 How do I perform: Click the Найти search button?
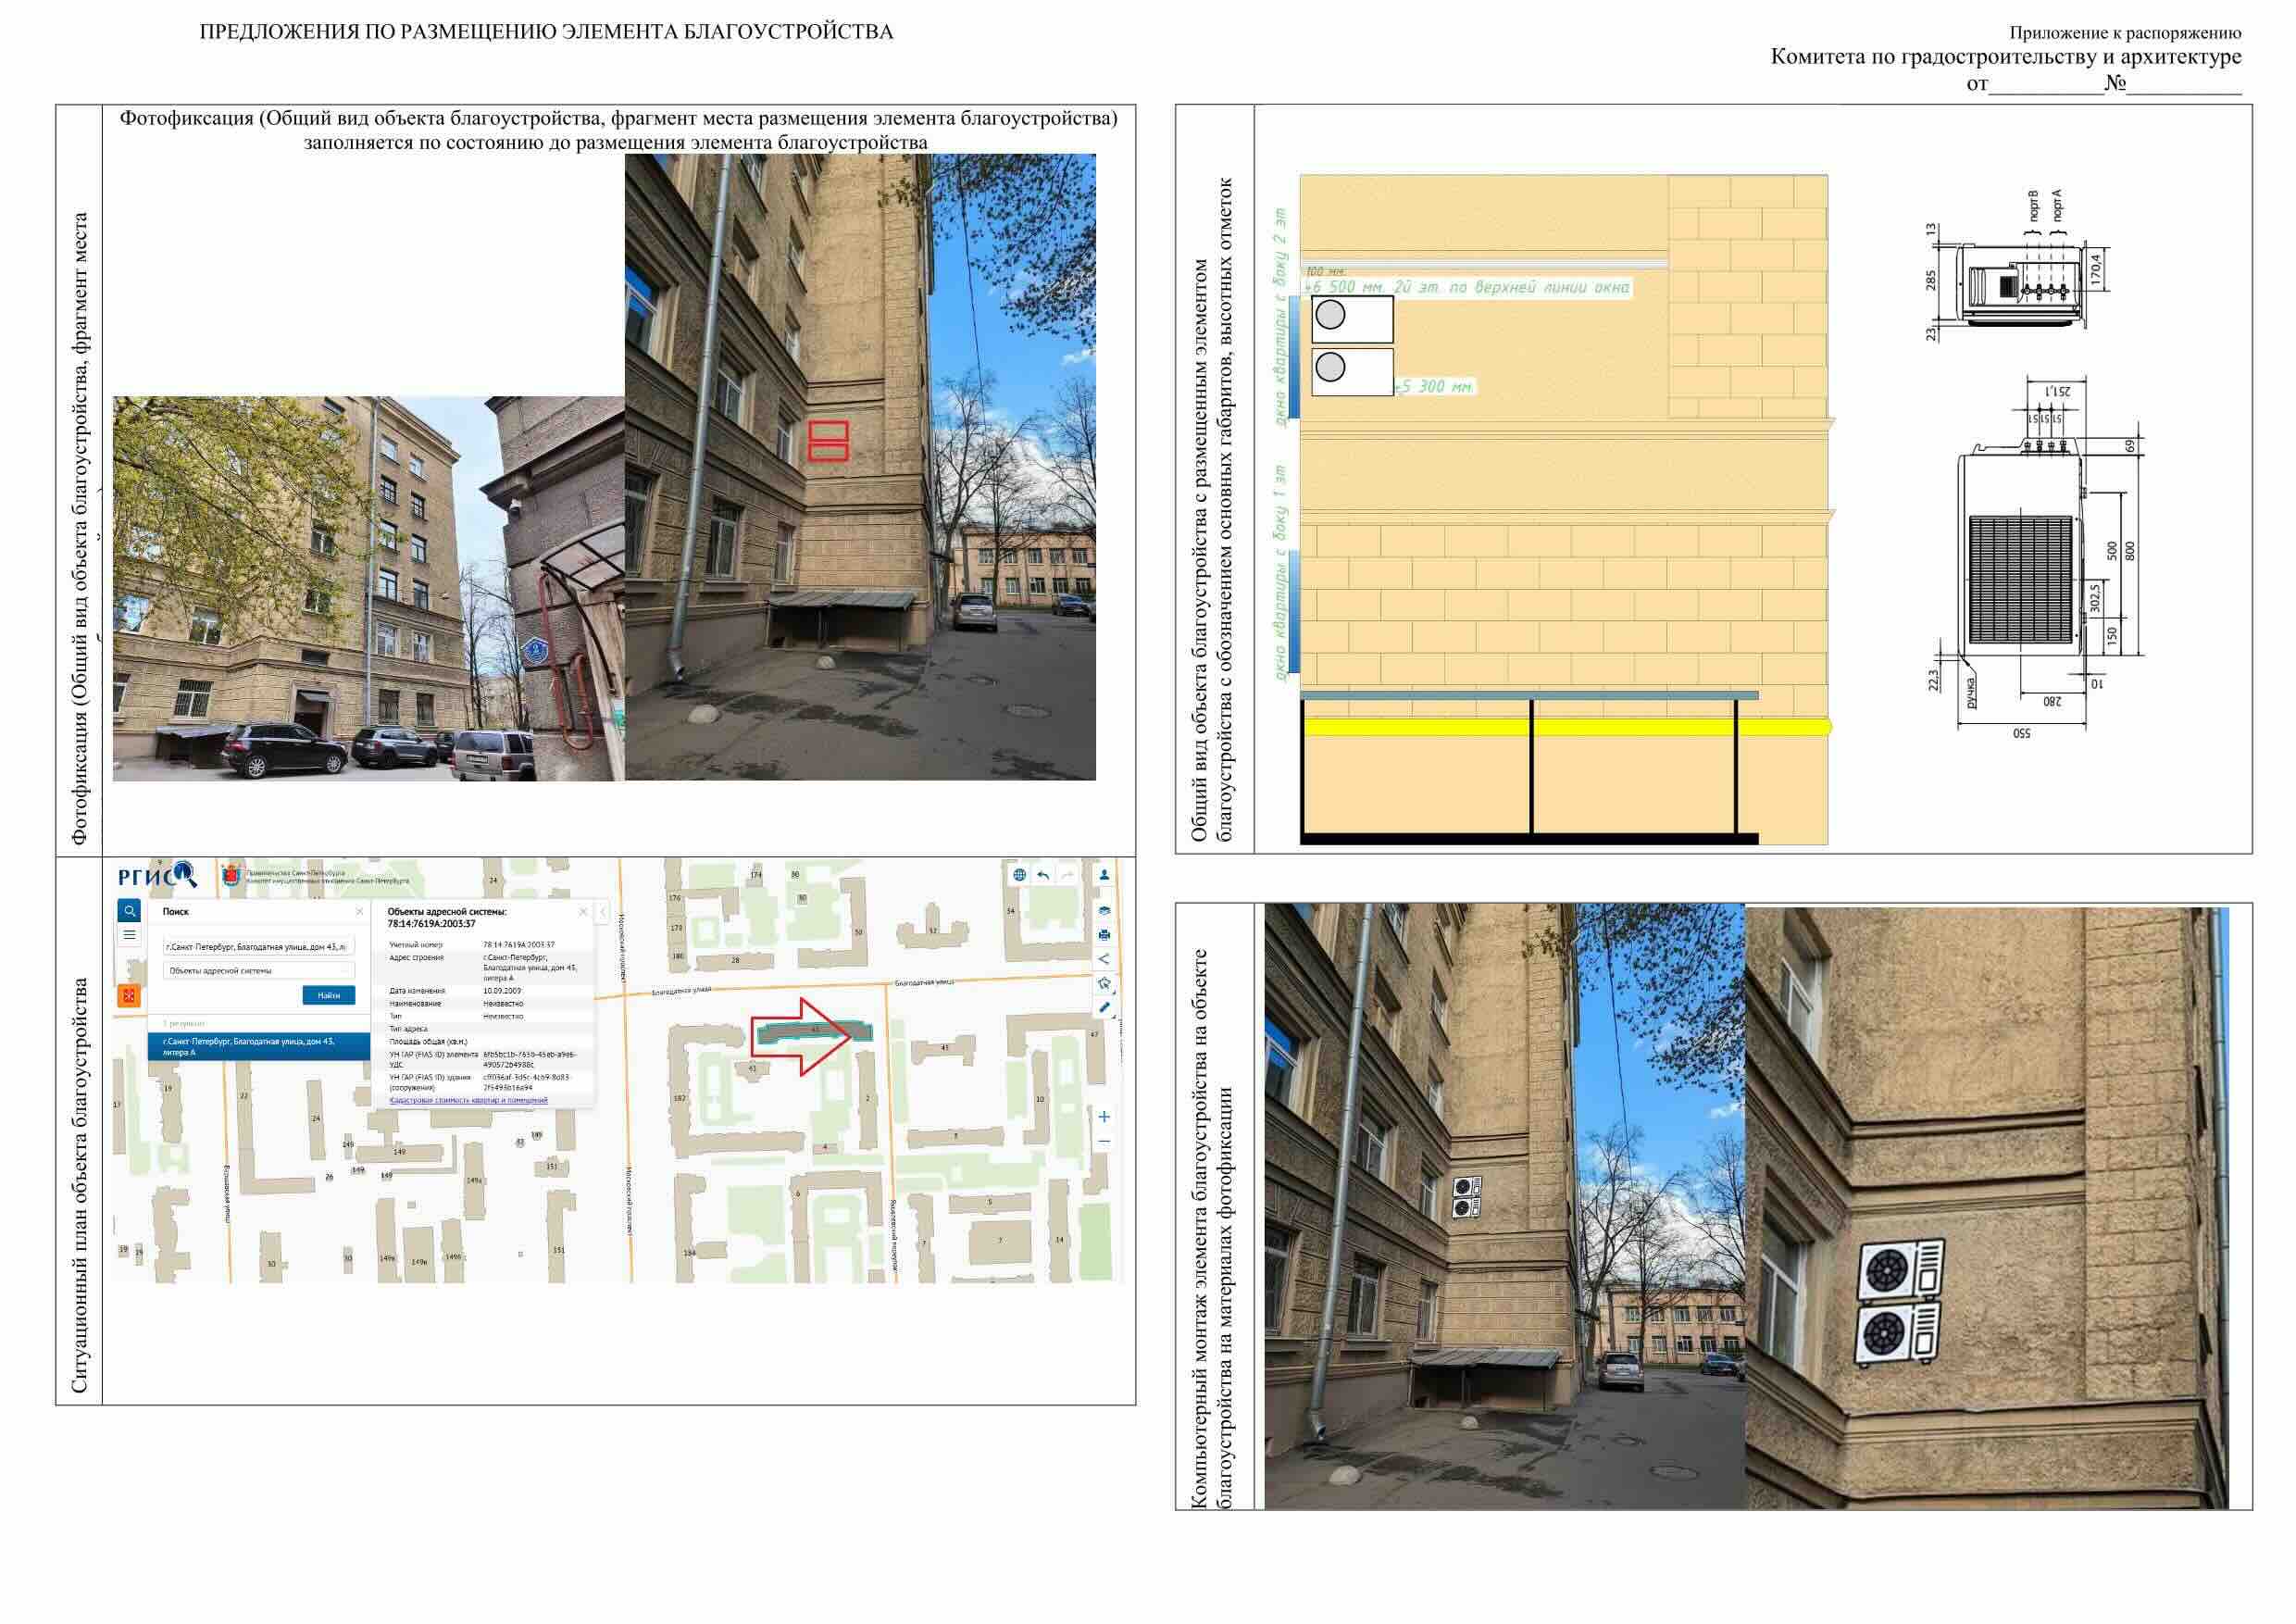point(329,995)
